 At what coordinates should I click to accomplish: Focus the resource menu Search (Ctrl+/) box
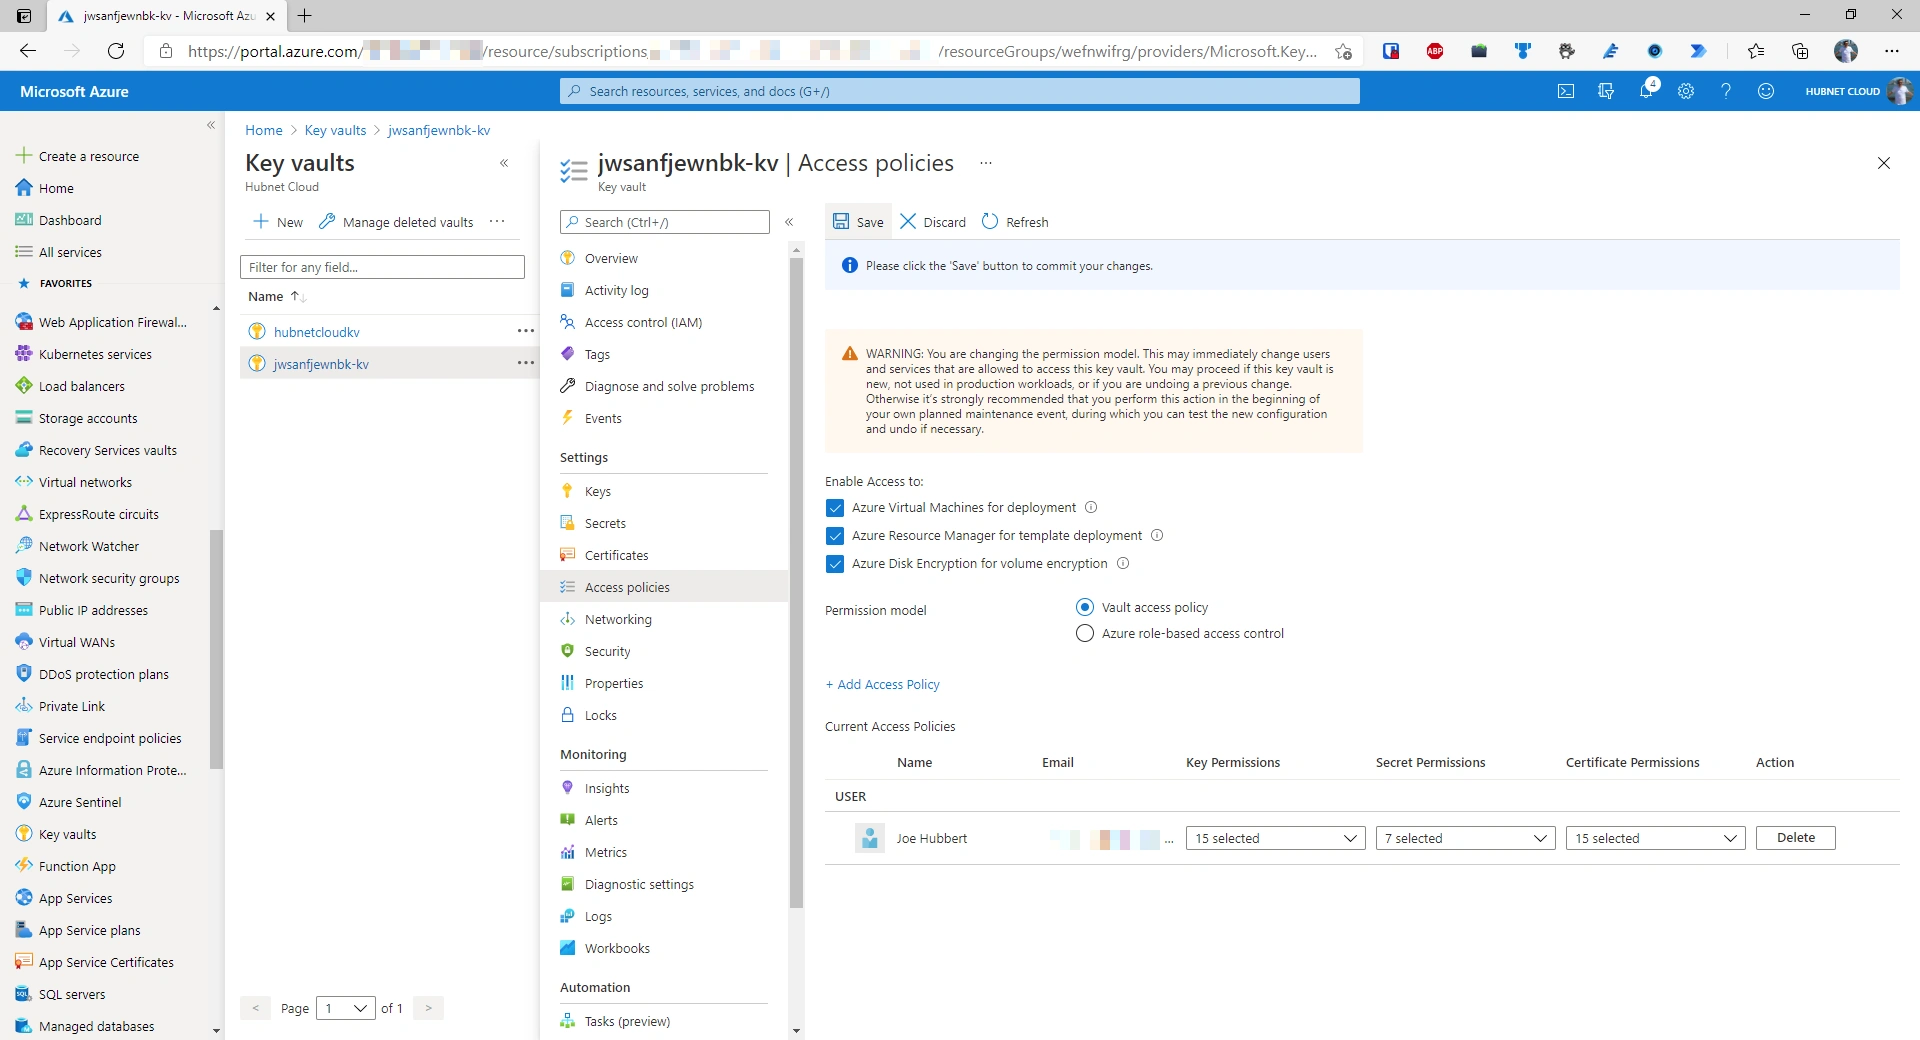[x=665, y=222]
